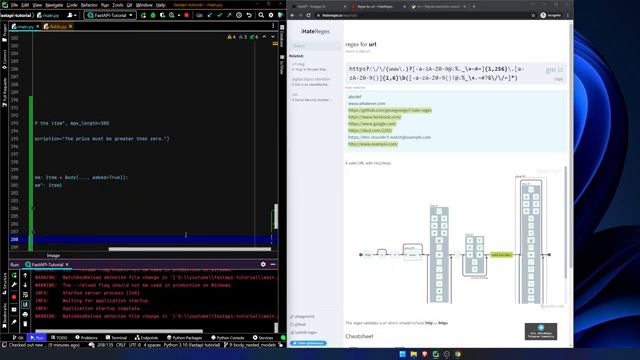Open IDE settings gear in top toolbar

click(x=271, y=15)
